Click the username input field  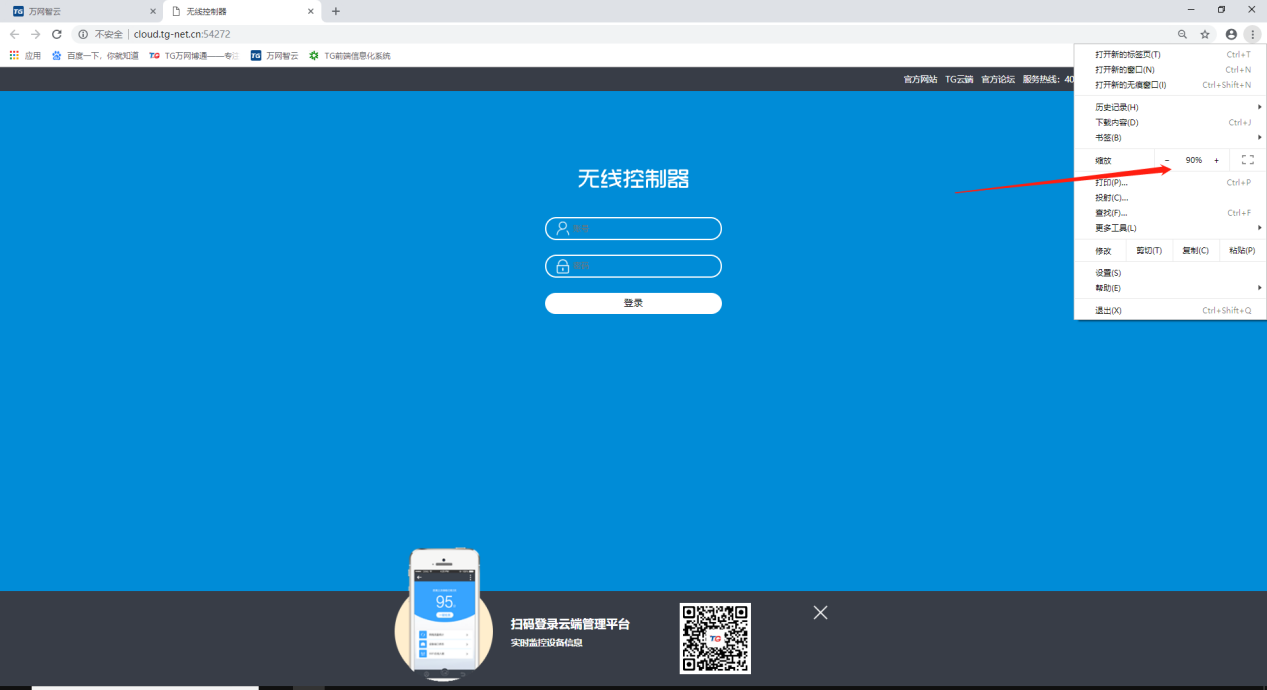coord(633,228)
